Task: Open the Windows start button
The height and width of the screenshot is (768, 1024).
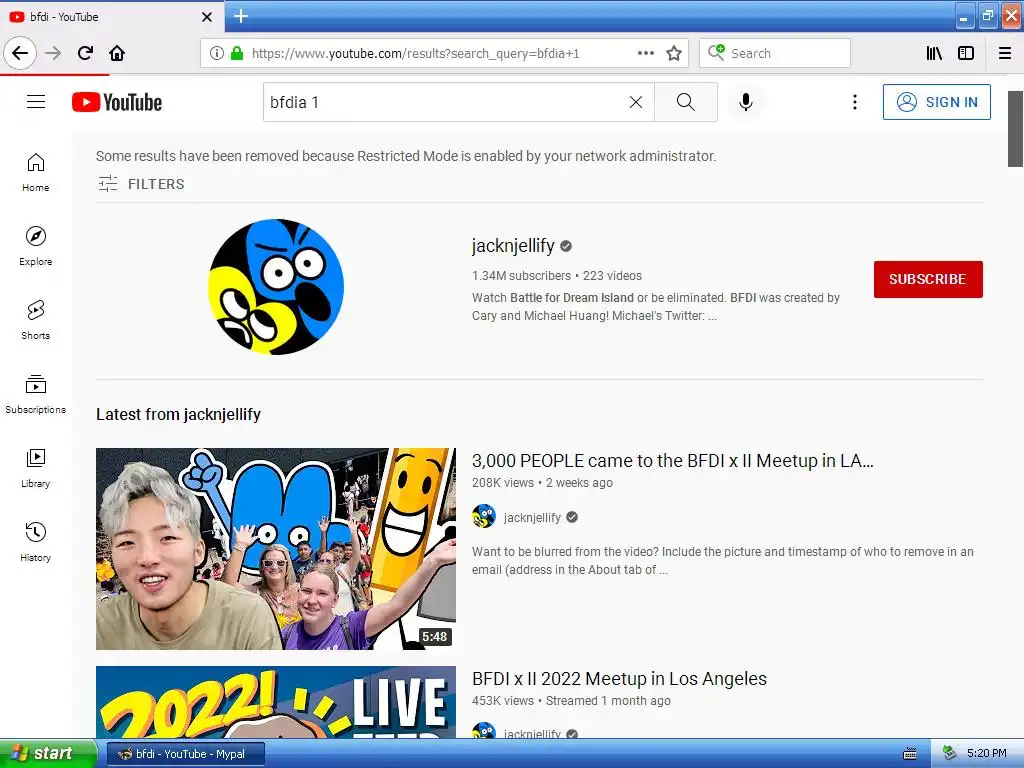Action: point(48,753)
